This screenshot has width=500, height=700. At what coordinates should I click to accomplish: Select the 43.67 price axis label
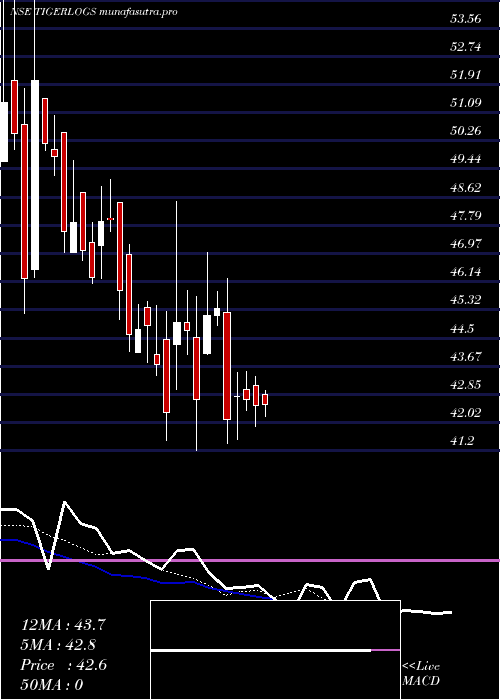466,357
